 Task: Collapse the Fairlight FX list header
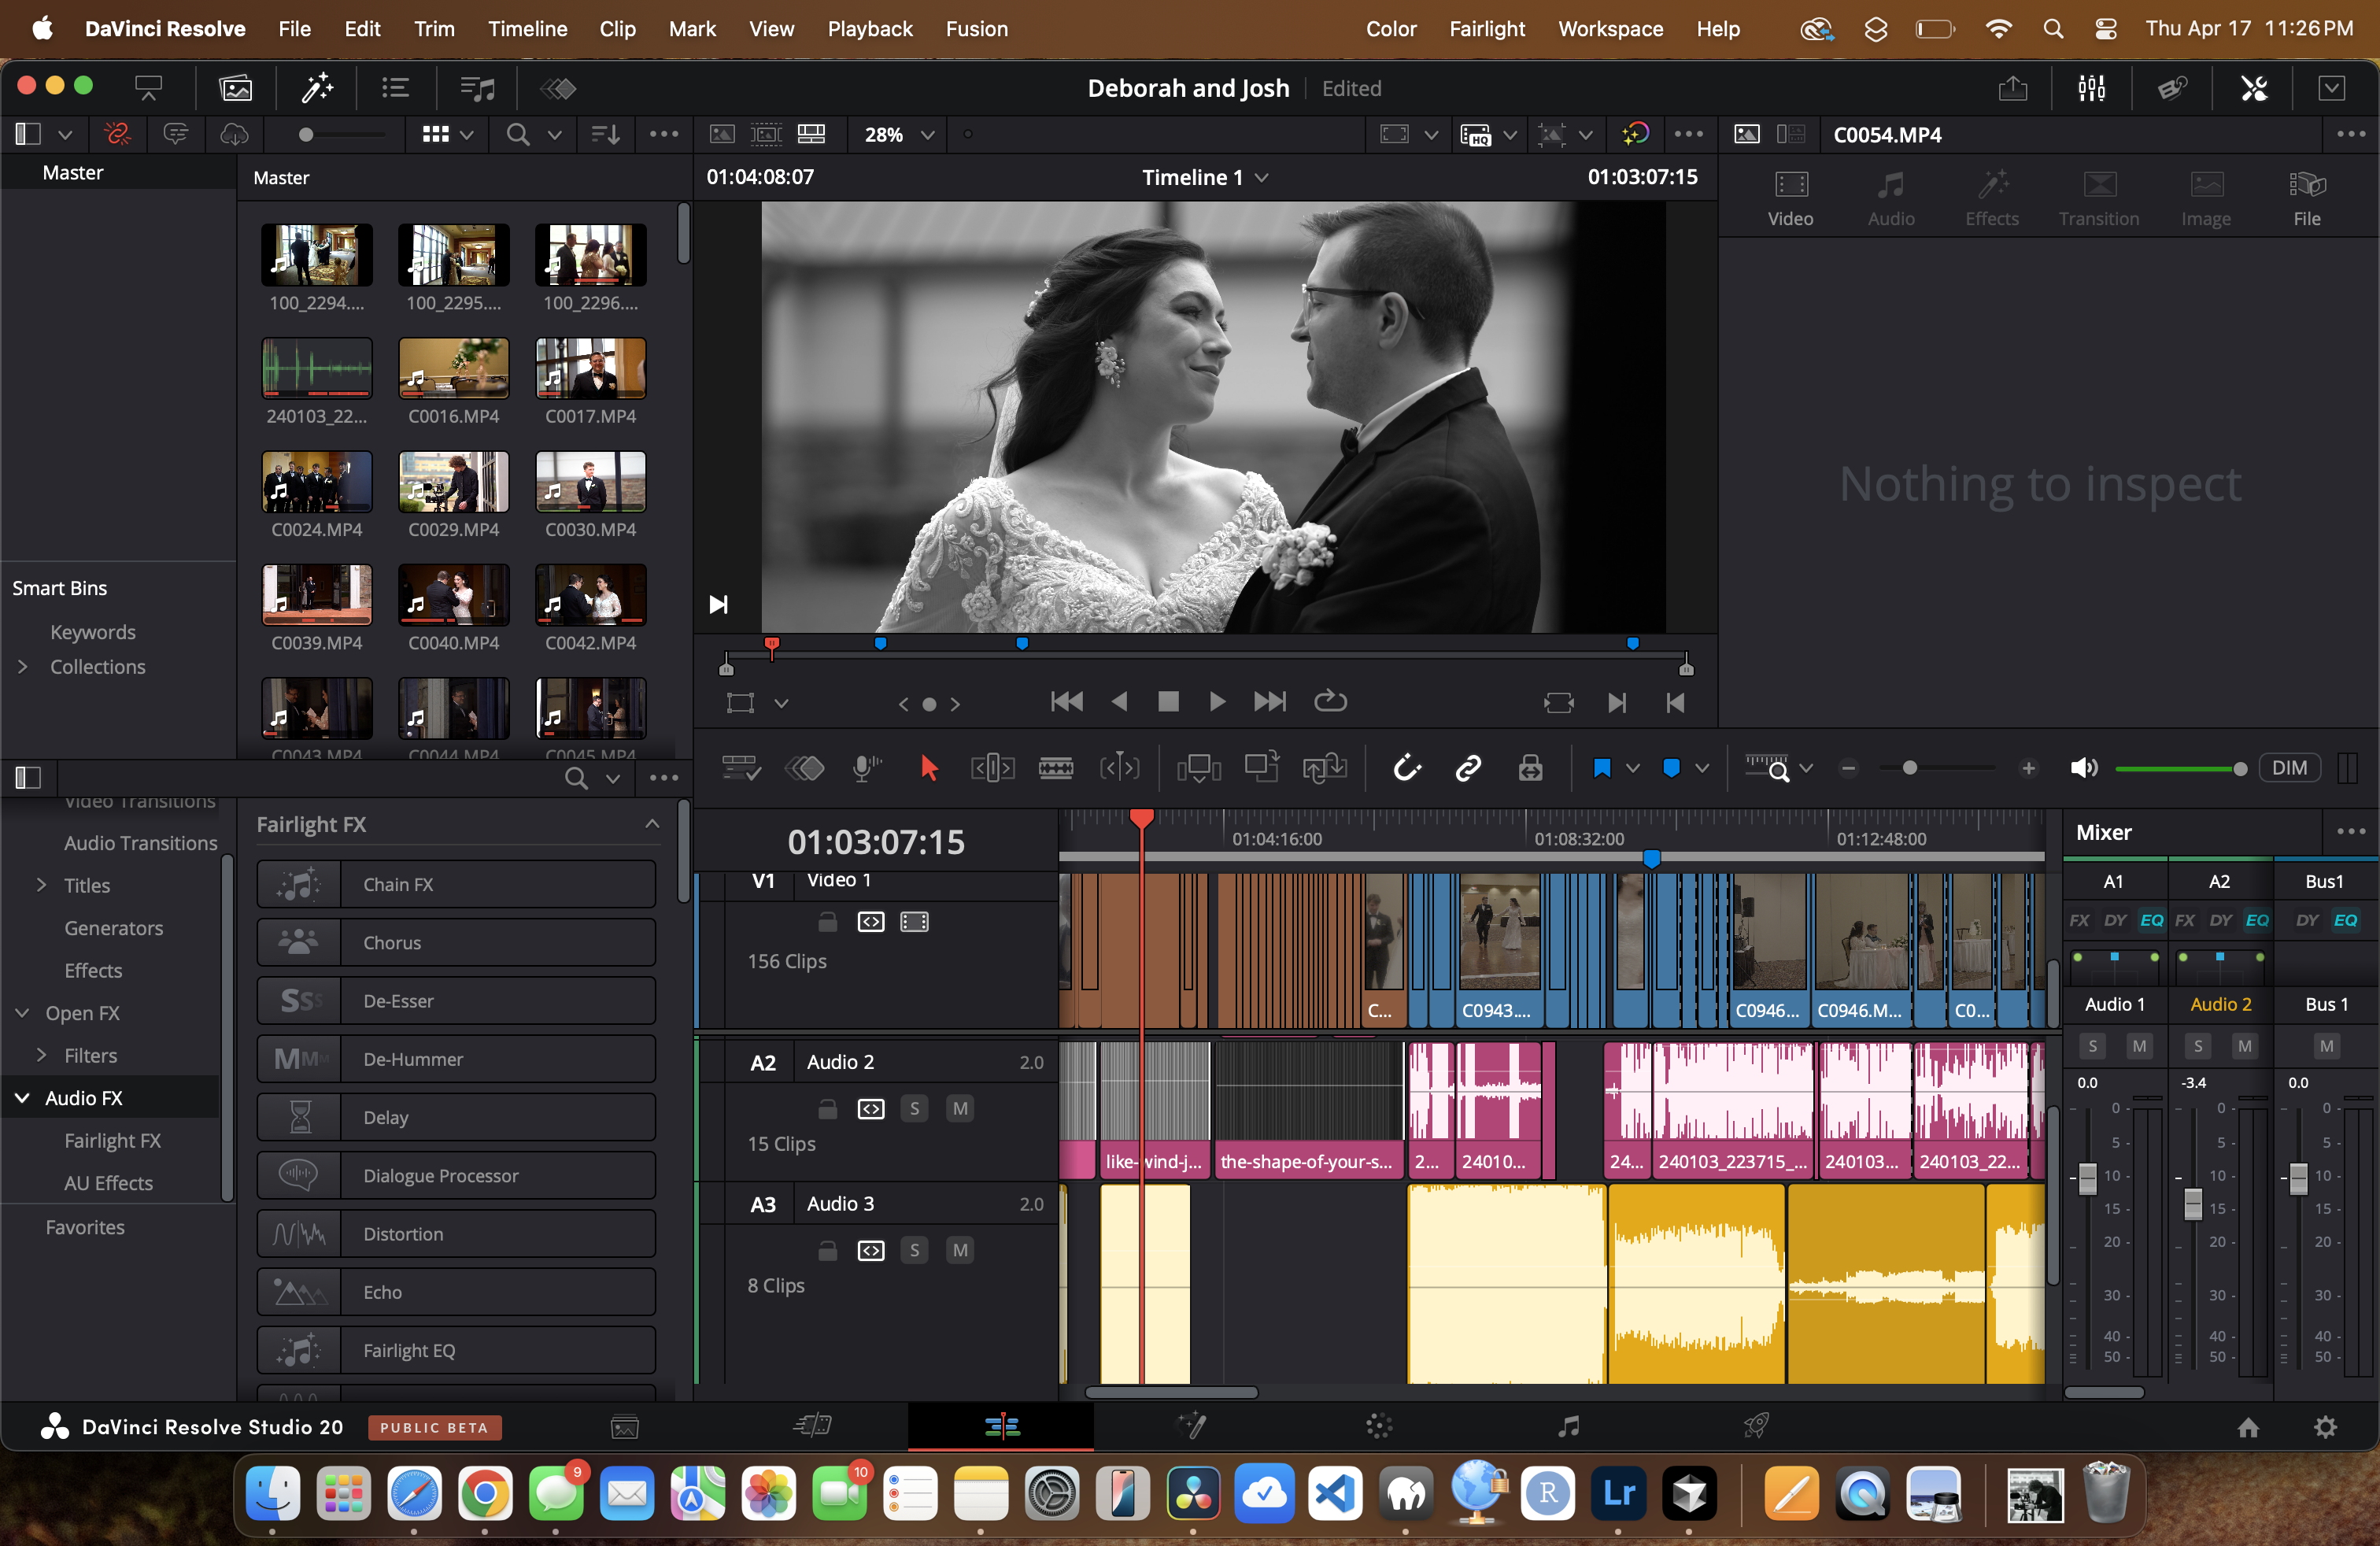(x=652, y=824)
